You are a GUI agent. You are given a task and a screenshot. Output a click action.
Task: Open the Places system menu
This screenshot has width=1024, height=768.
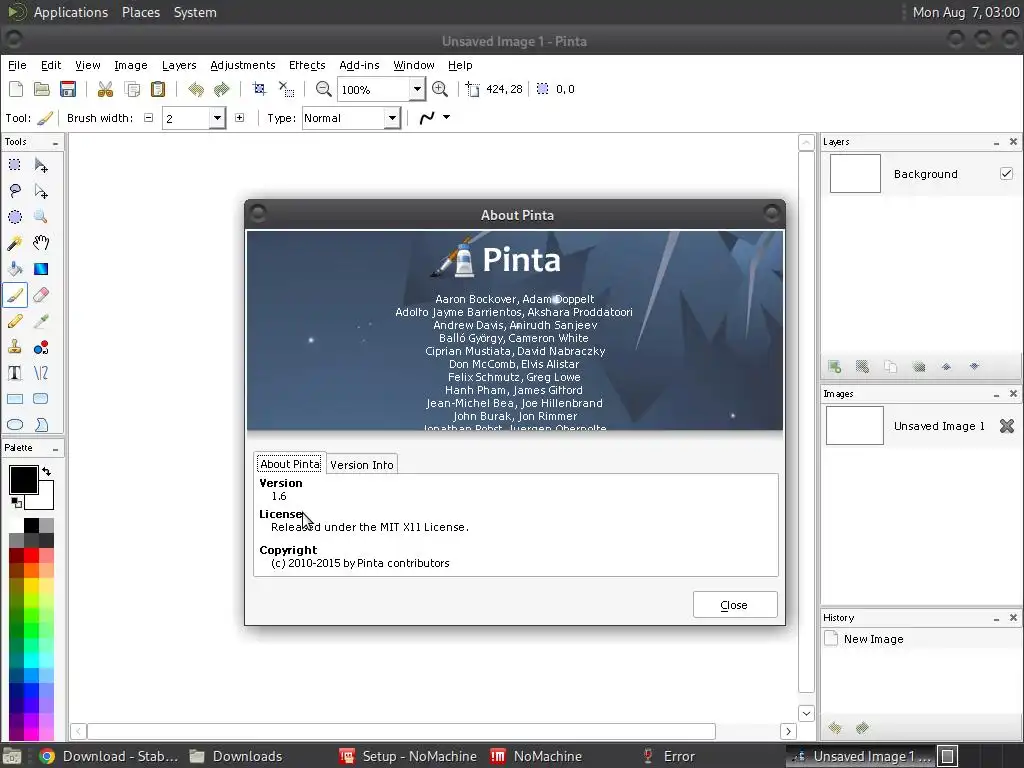(x=140, y=12)
